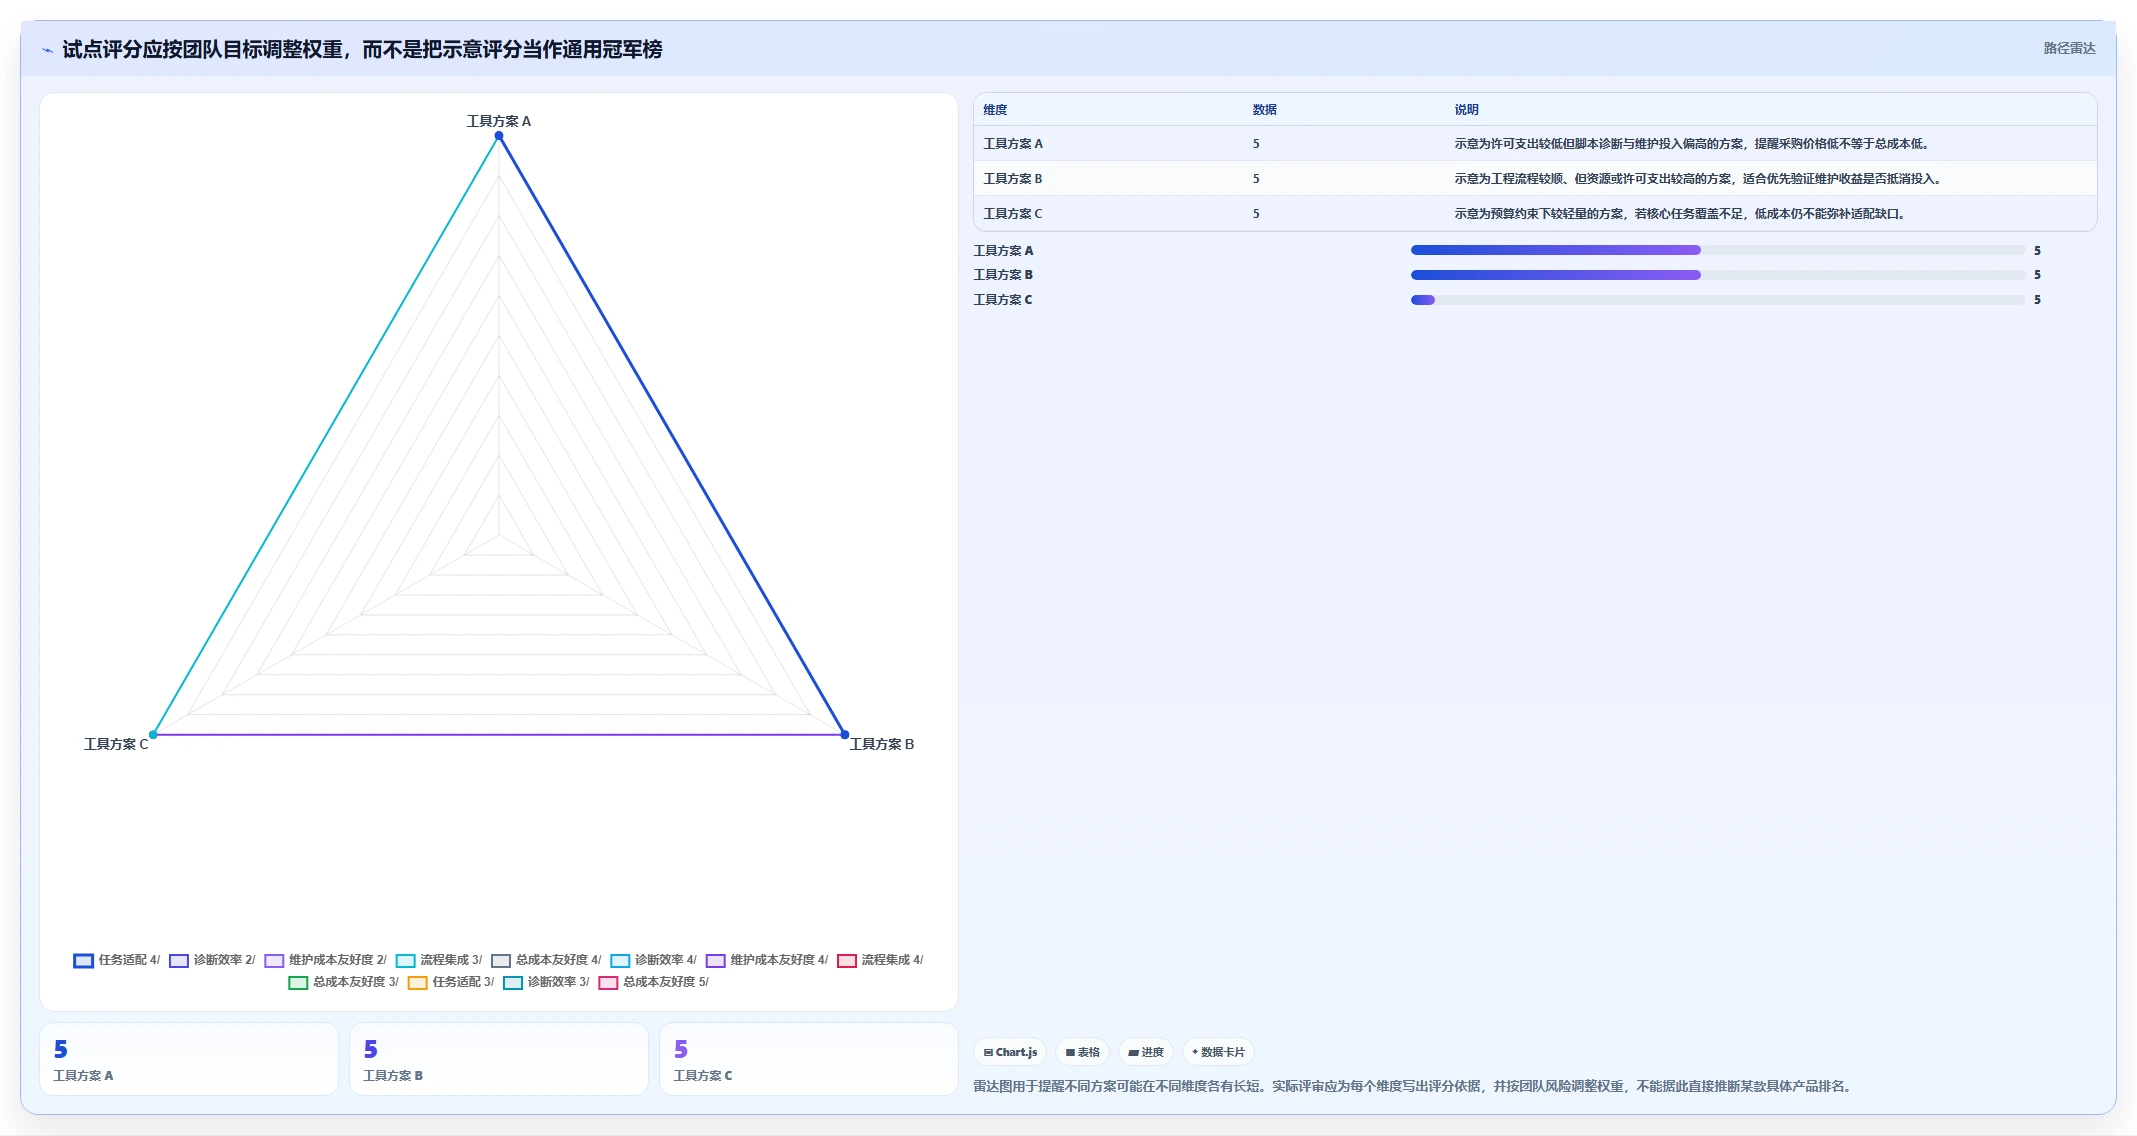The width and height of the screenshot is (2137, 1136).
Task: Click the 数据 column header
Action: (x=1264, y=110)
